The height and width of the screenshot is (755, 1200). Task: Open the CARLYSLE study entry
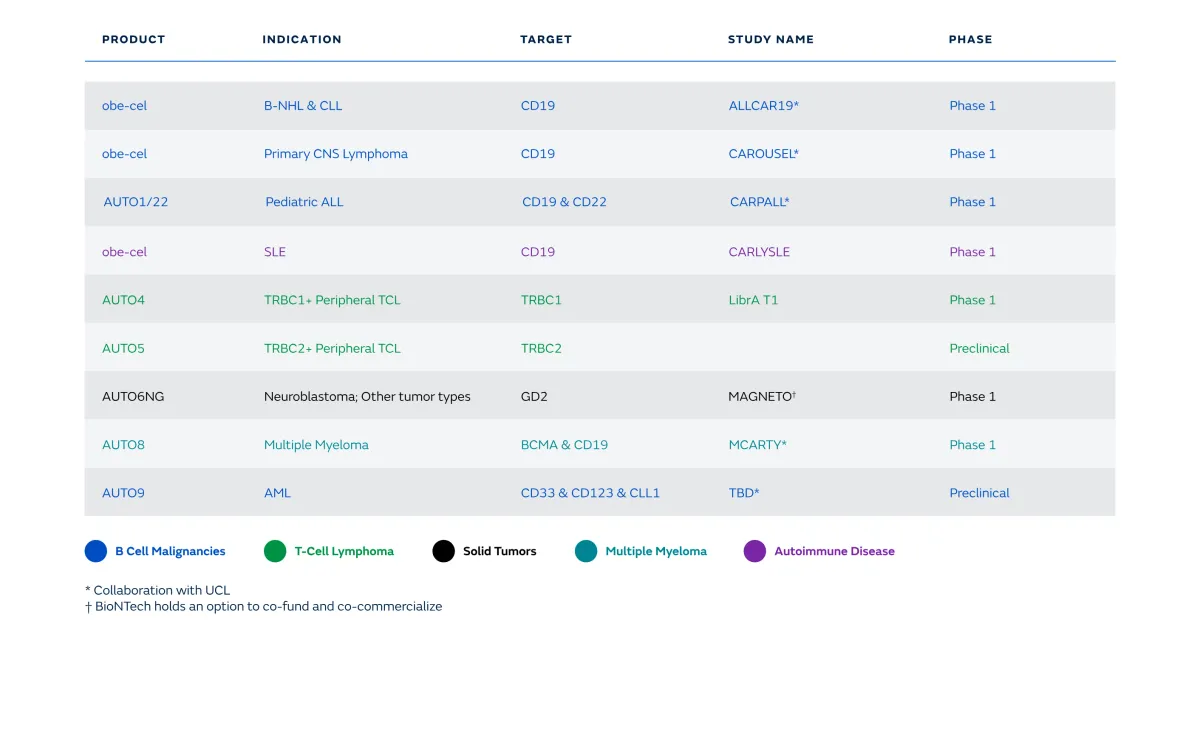point(759,252)
